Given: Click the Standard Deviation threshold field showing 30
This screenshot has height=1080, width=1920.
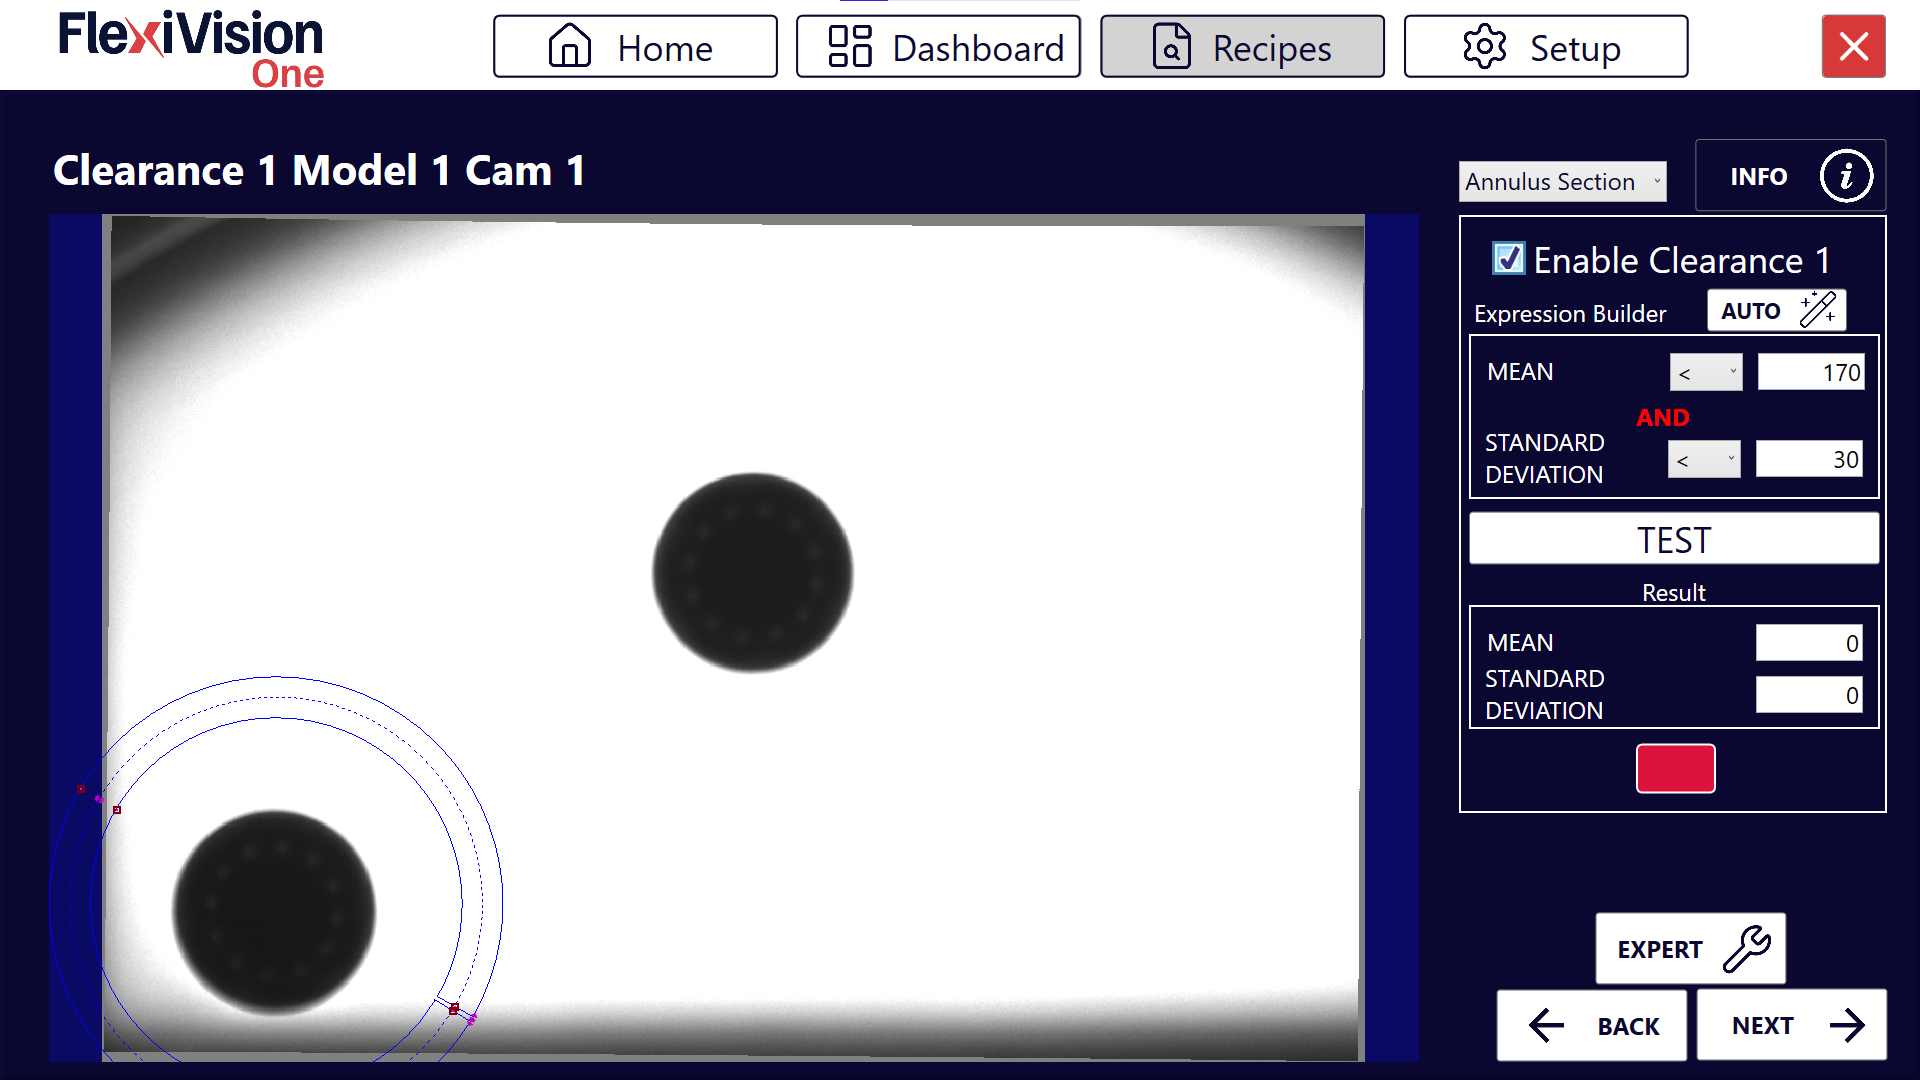Looking at the screenshot, I should click(1809, 460).
